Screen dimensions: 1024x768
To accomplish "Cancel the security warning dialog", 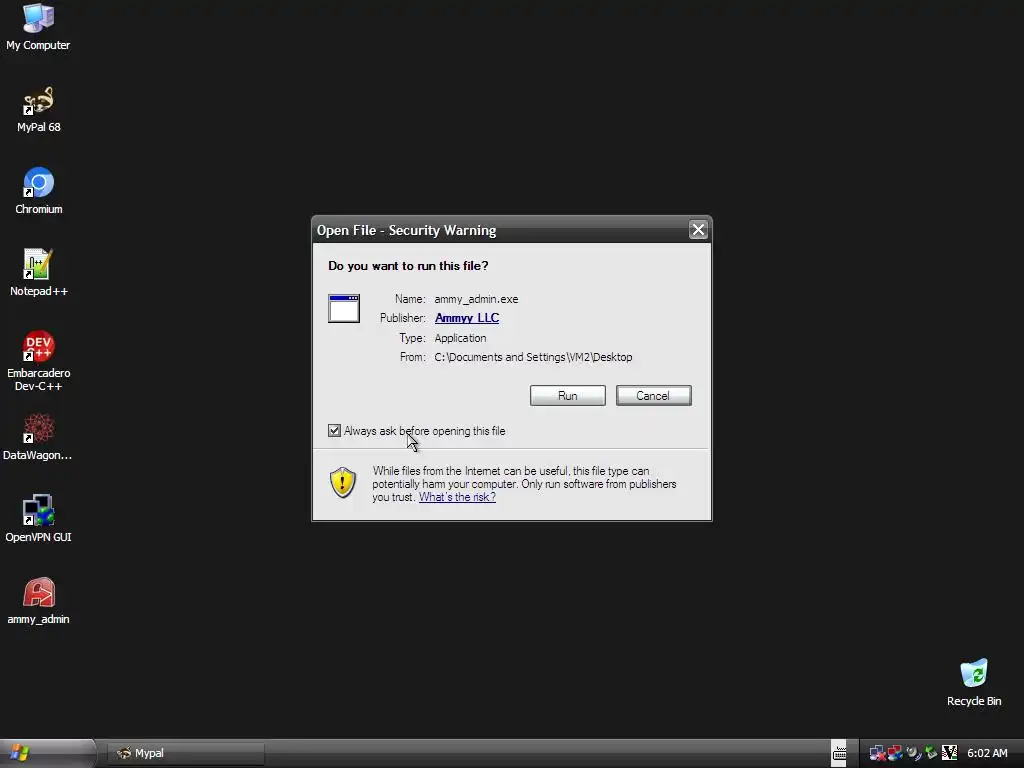I will click(653, 396).
